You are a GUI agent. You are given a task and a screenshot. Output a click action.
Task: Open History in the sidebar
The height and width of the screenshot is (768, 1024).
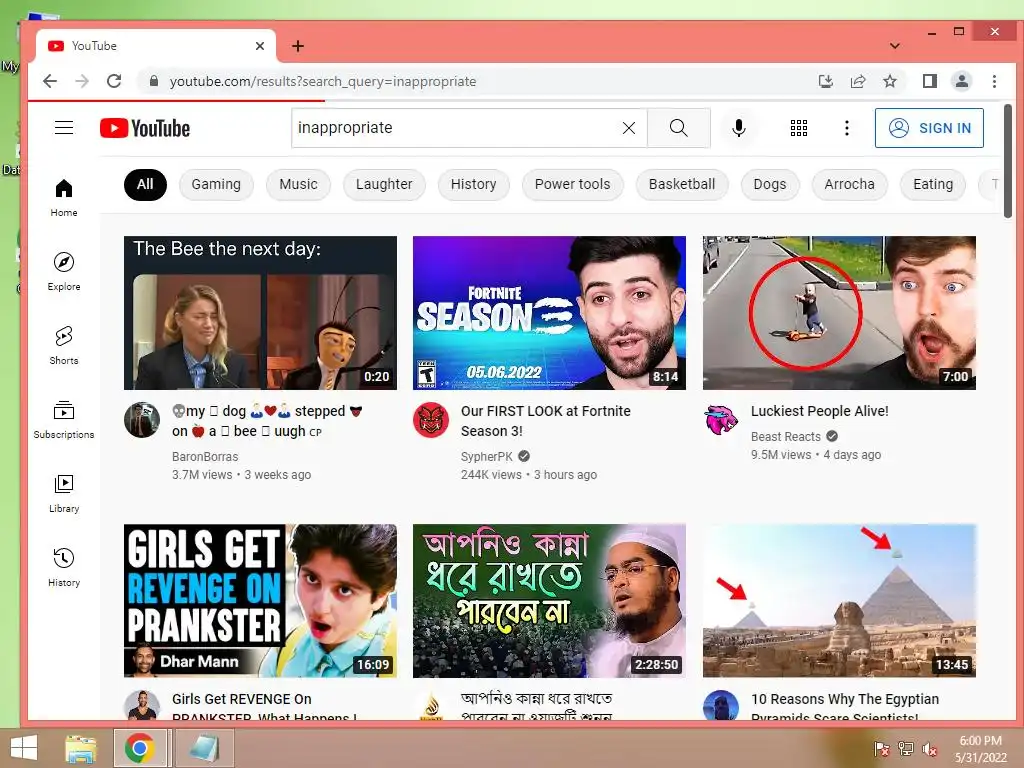[x=64, y=567]
